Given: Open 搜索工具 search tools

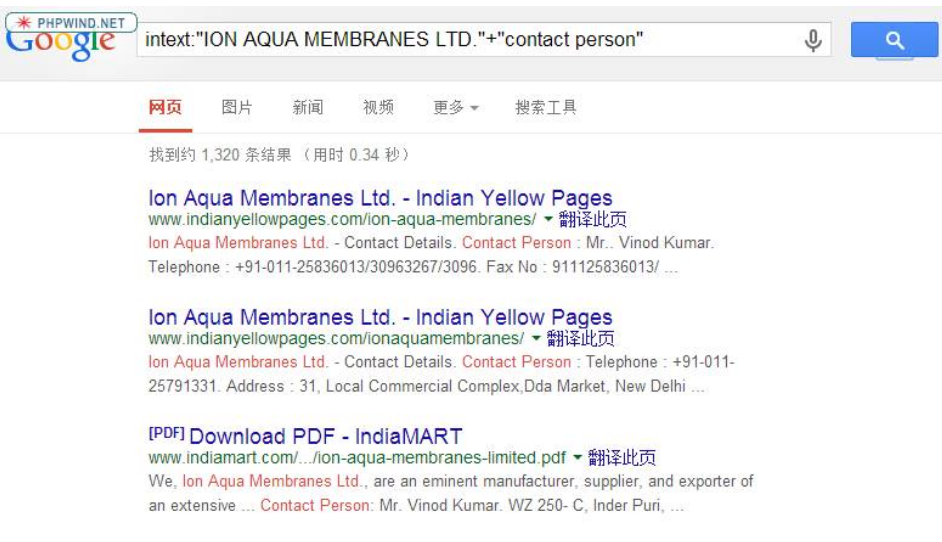Looking at the screenshot, I should point(545,108).
